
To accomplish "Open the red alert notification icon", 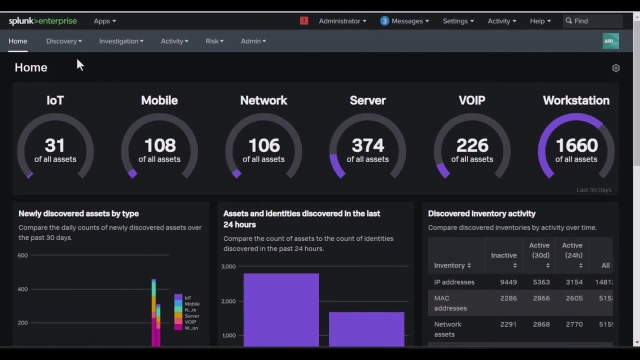I will tap(304, 21).
